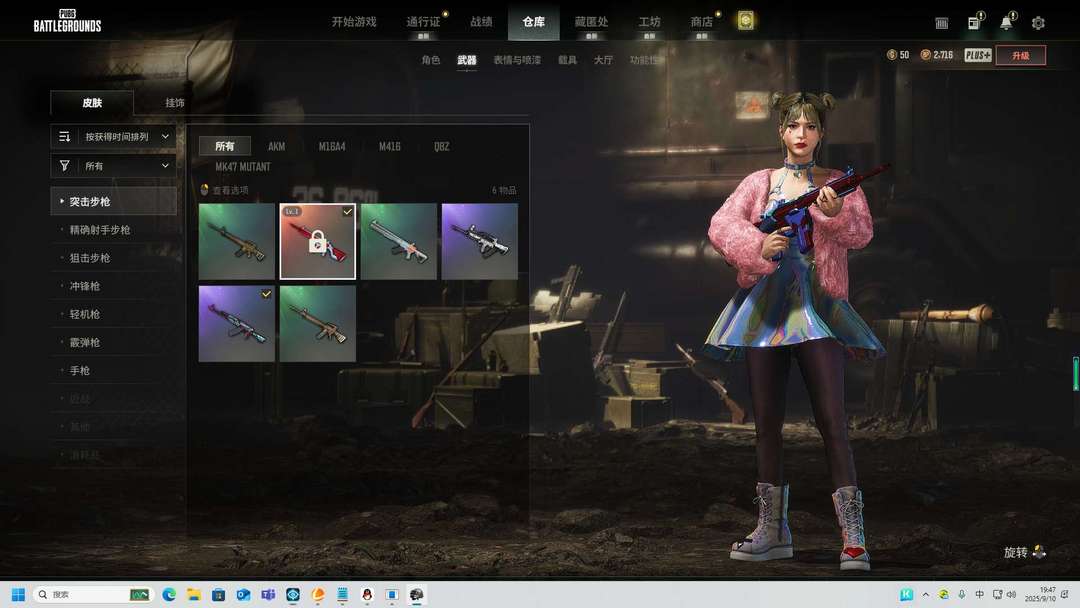Switch to the 大厅 sub-tab

(603, 60)
